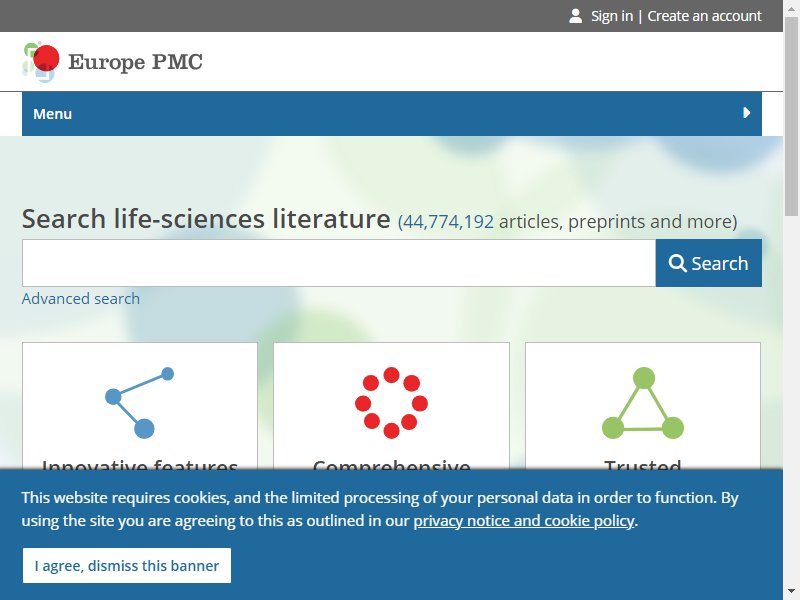Open the Sign in link
800x600 pixels.
[x=612, y=16]
